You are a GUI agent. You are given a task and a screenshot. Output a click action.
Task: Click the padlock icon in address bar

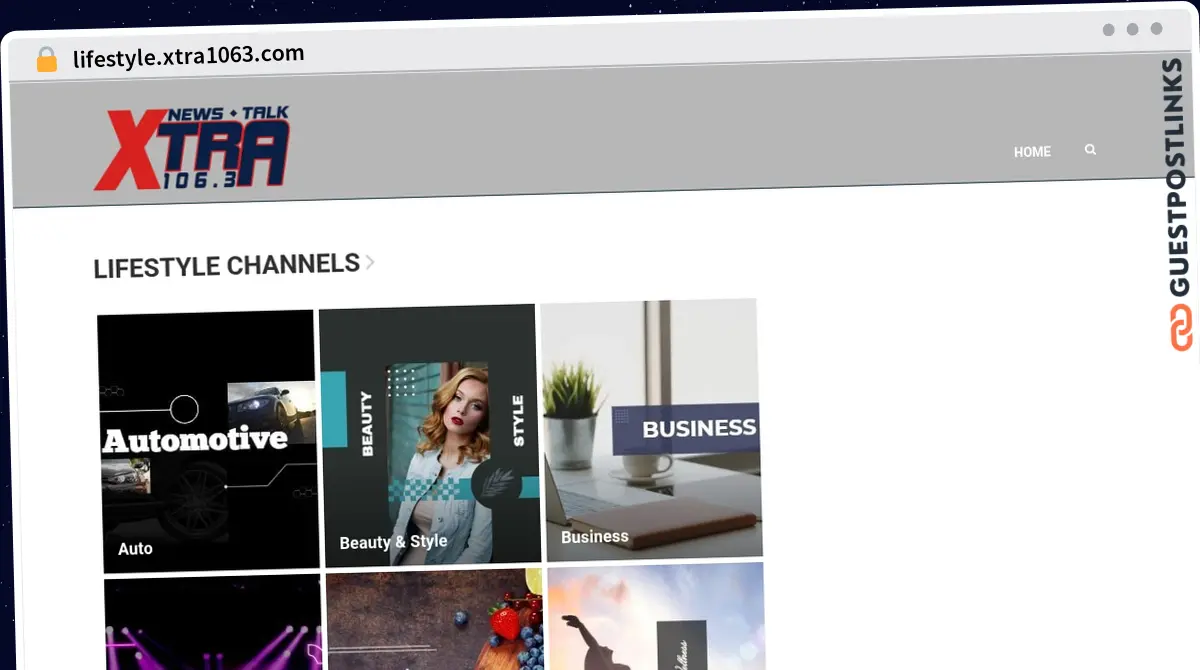coord(47,60)
